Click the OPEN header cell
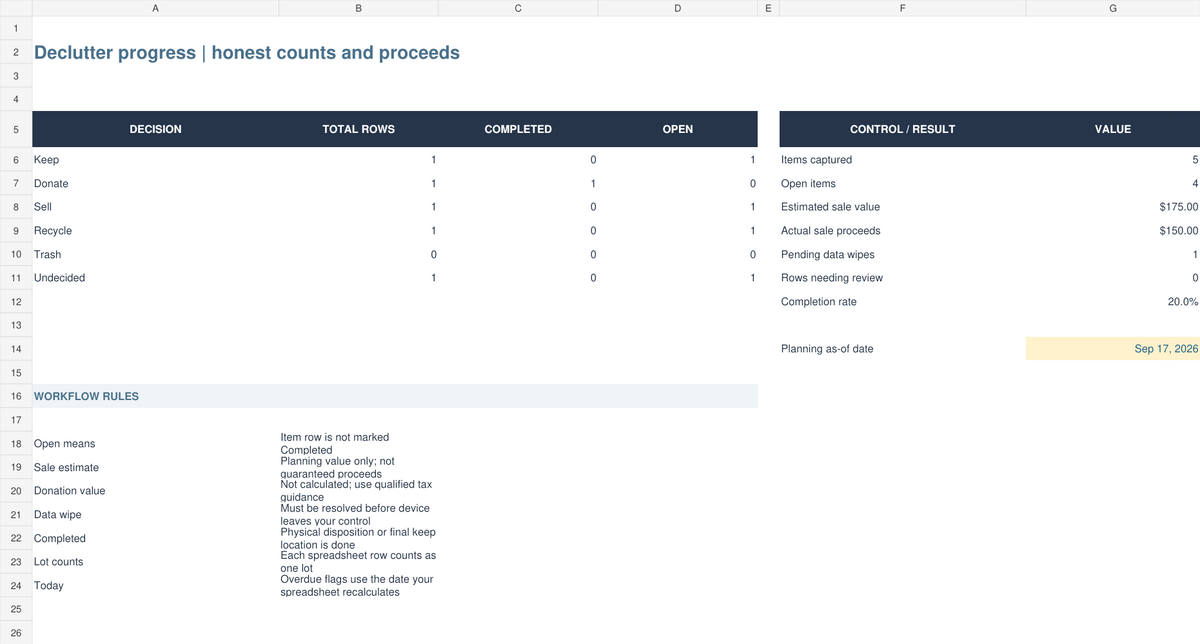 coord(678,129)
